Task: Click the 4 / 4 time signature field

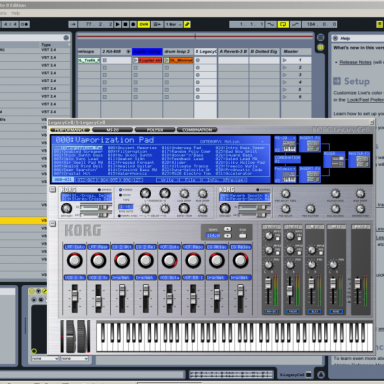Action: click(x=9, y=24)
